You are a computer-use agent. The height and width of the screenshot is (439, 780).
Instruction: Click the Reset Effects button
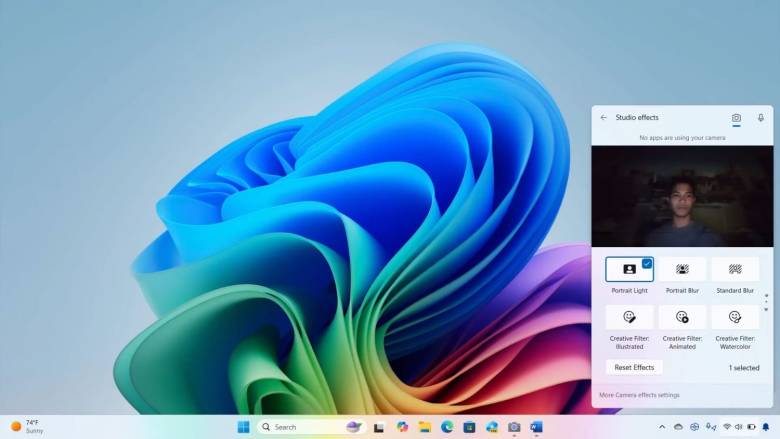(x=634, y=367)
